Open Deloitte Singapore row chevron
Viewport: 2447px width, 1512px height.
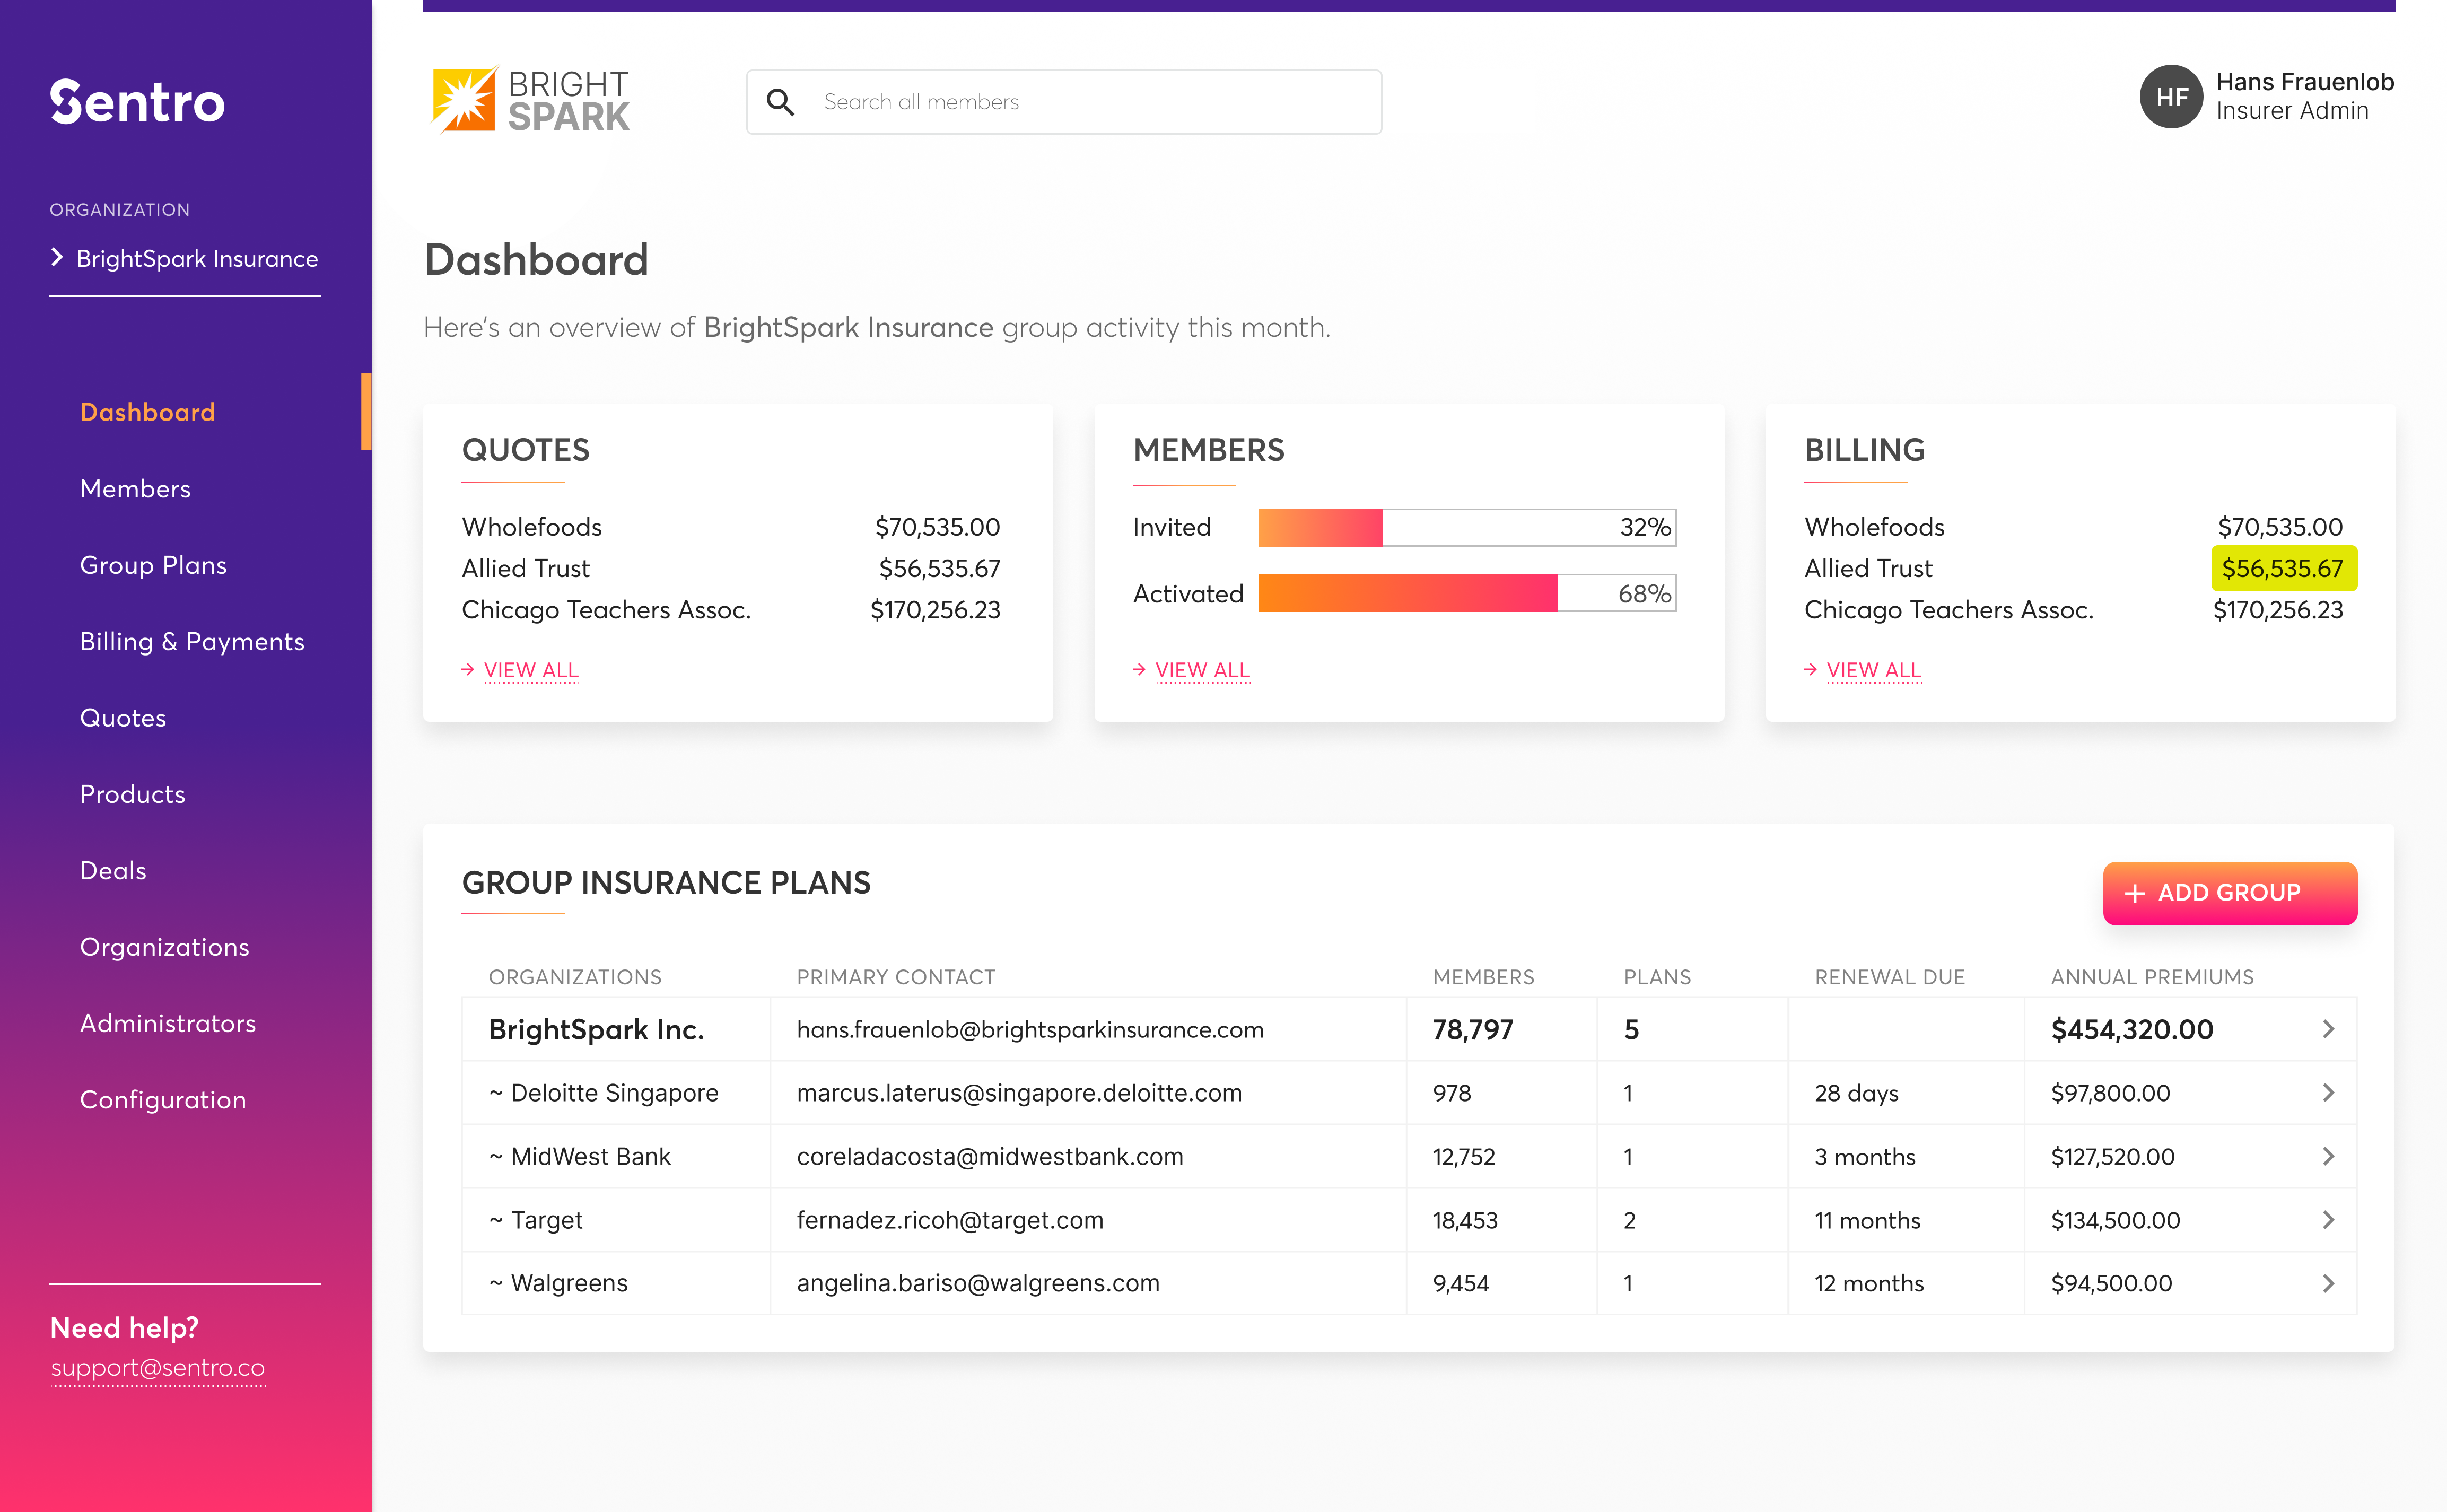pyautogui.click(x=2328, y=1093)
